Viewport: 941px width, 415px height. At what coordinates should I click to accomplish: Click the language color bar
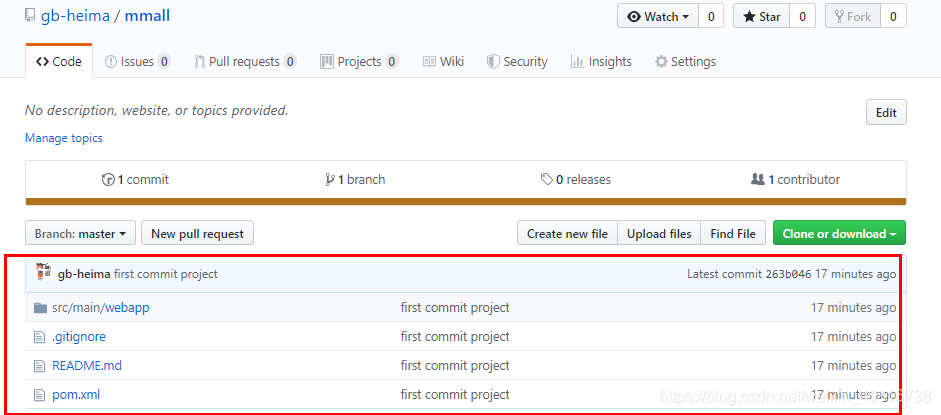[466, 202]
